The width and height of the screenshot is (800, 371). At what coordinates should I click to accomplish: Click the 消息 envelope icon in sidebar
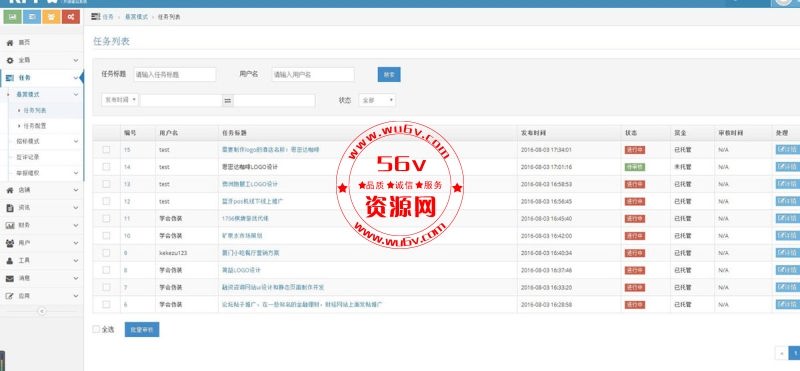point(10,278)
